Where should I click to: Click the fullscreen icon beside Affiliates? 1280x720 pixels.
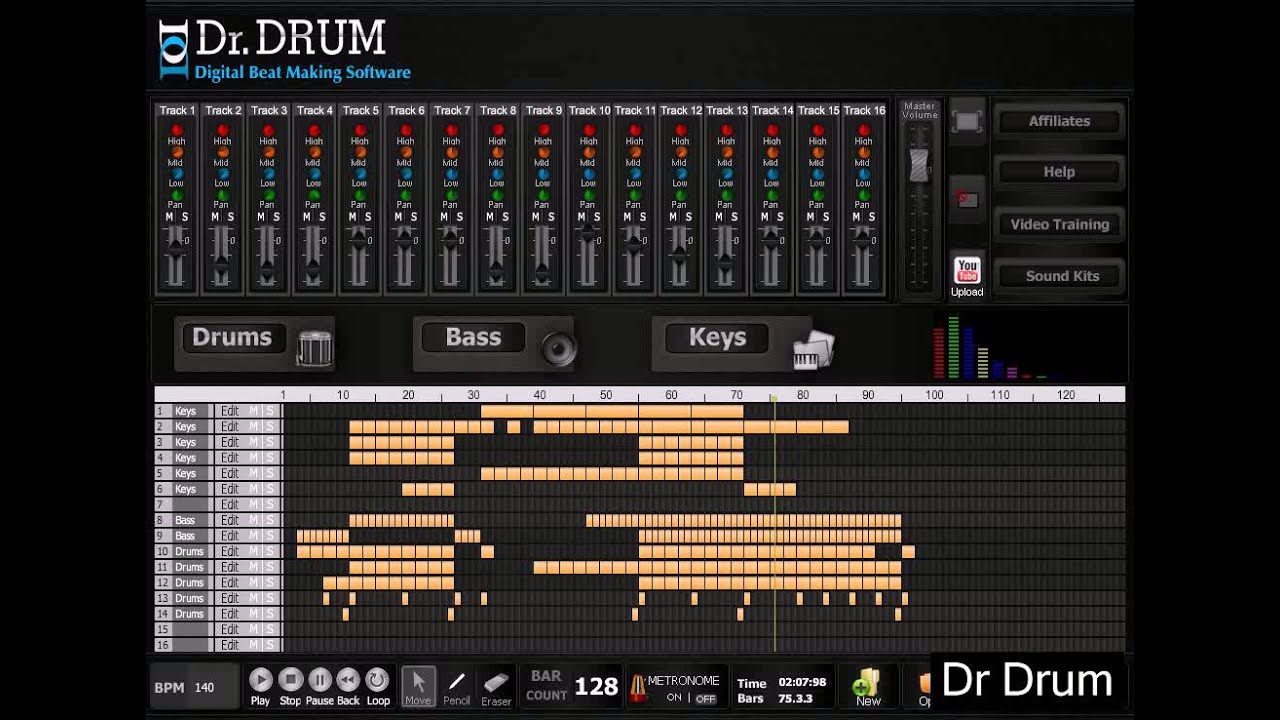(x=967, y=122)
